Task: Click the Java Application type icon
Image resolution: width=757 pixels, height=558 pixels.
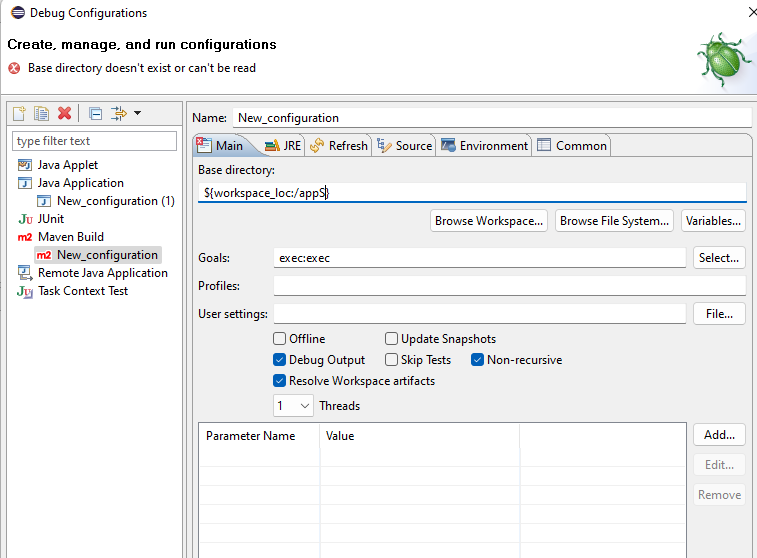Action: coord(25,183)
